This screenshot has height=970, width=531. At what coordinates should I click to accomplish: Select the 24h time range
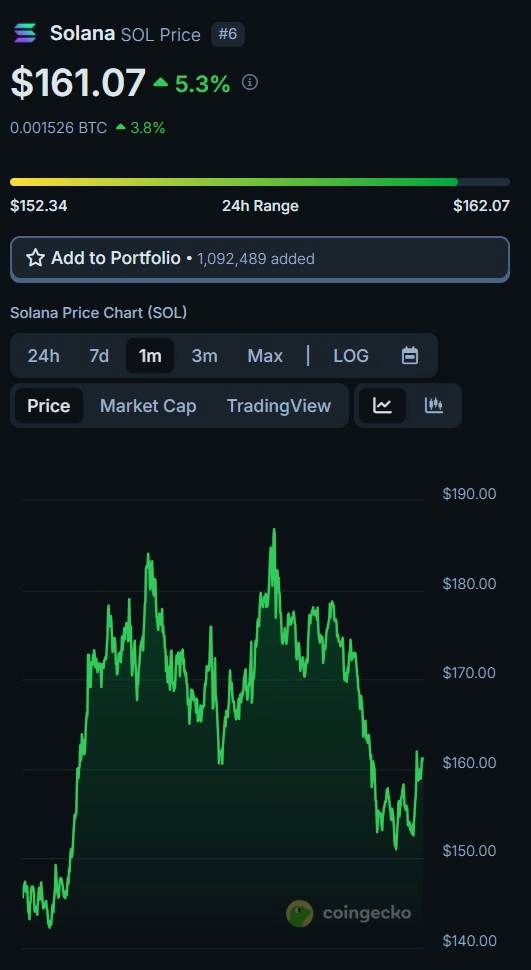click(44, 356)
